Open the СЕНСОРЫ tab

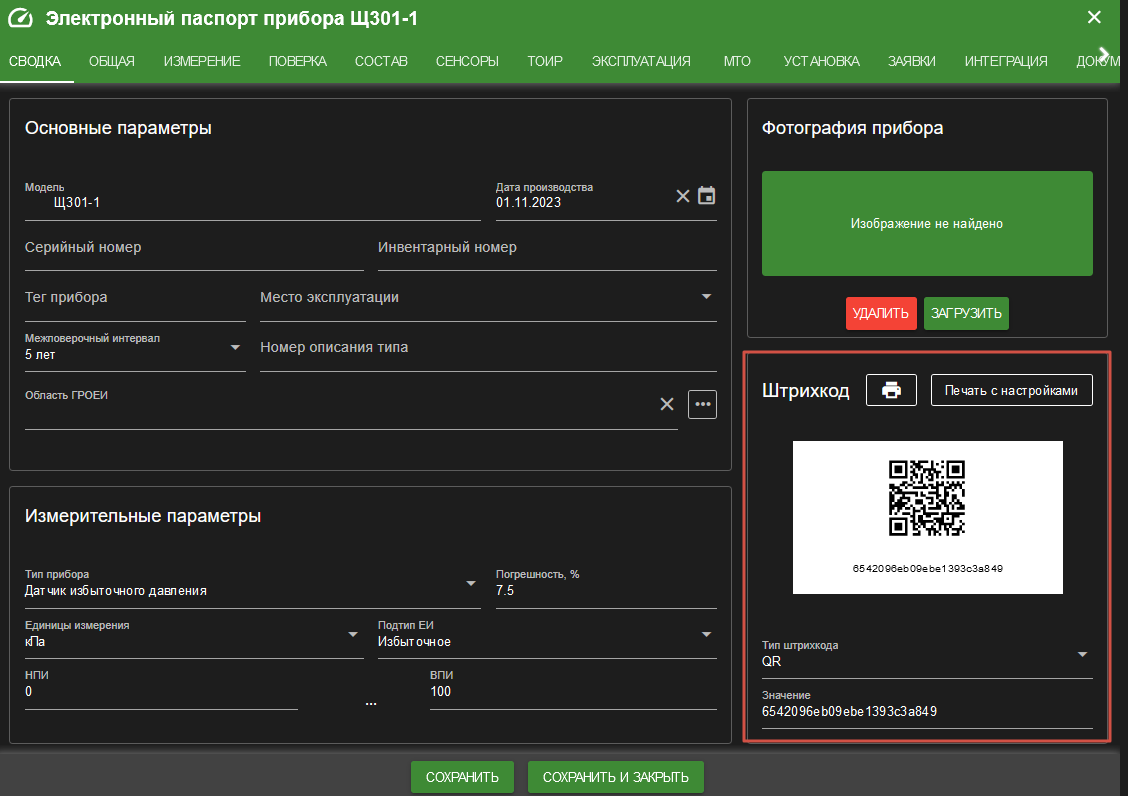(467, 61)
